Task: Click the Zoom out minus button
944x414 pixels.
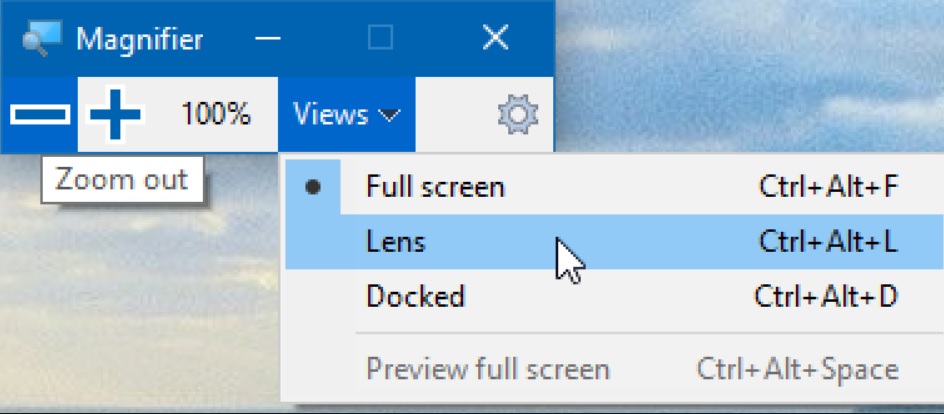Action: (40, 114)
